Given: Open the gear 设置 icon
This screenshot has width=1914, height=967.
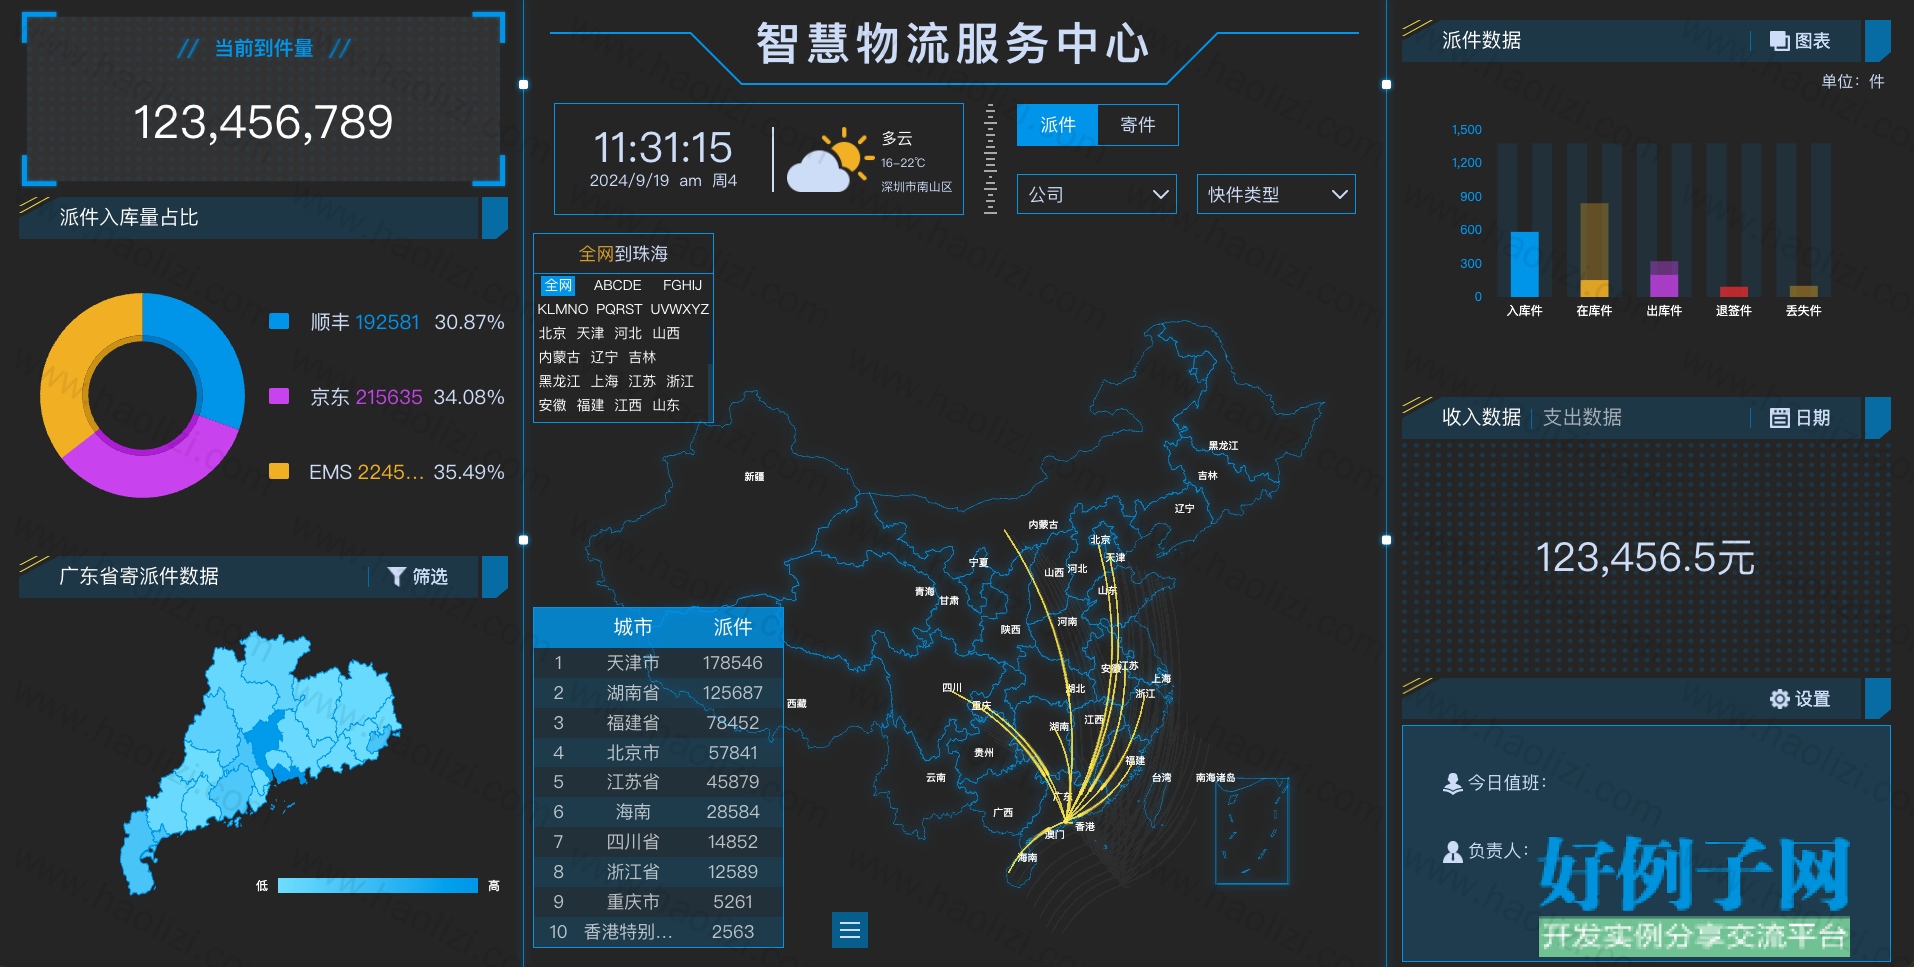Looking at the screenshot, I should point(1779,699).
